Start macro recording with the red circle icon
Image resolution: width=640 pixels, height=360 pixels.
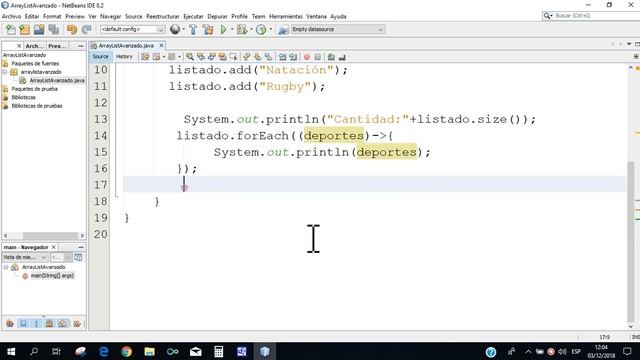[307, 57]
